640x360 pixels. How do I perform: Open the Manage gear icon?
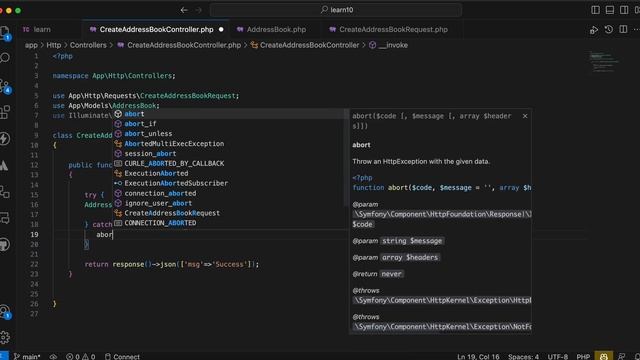[x=5, y=337]
